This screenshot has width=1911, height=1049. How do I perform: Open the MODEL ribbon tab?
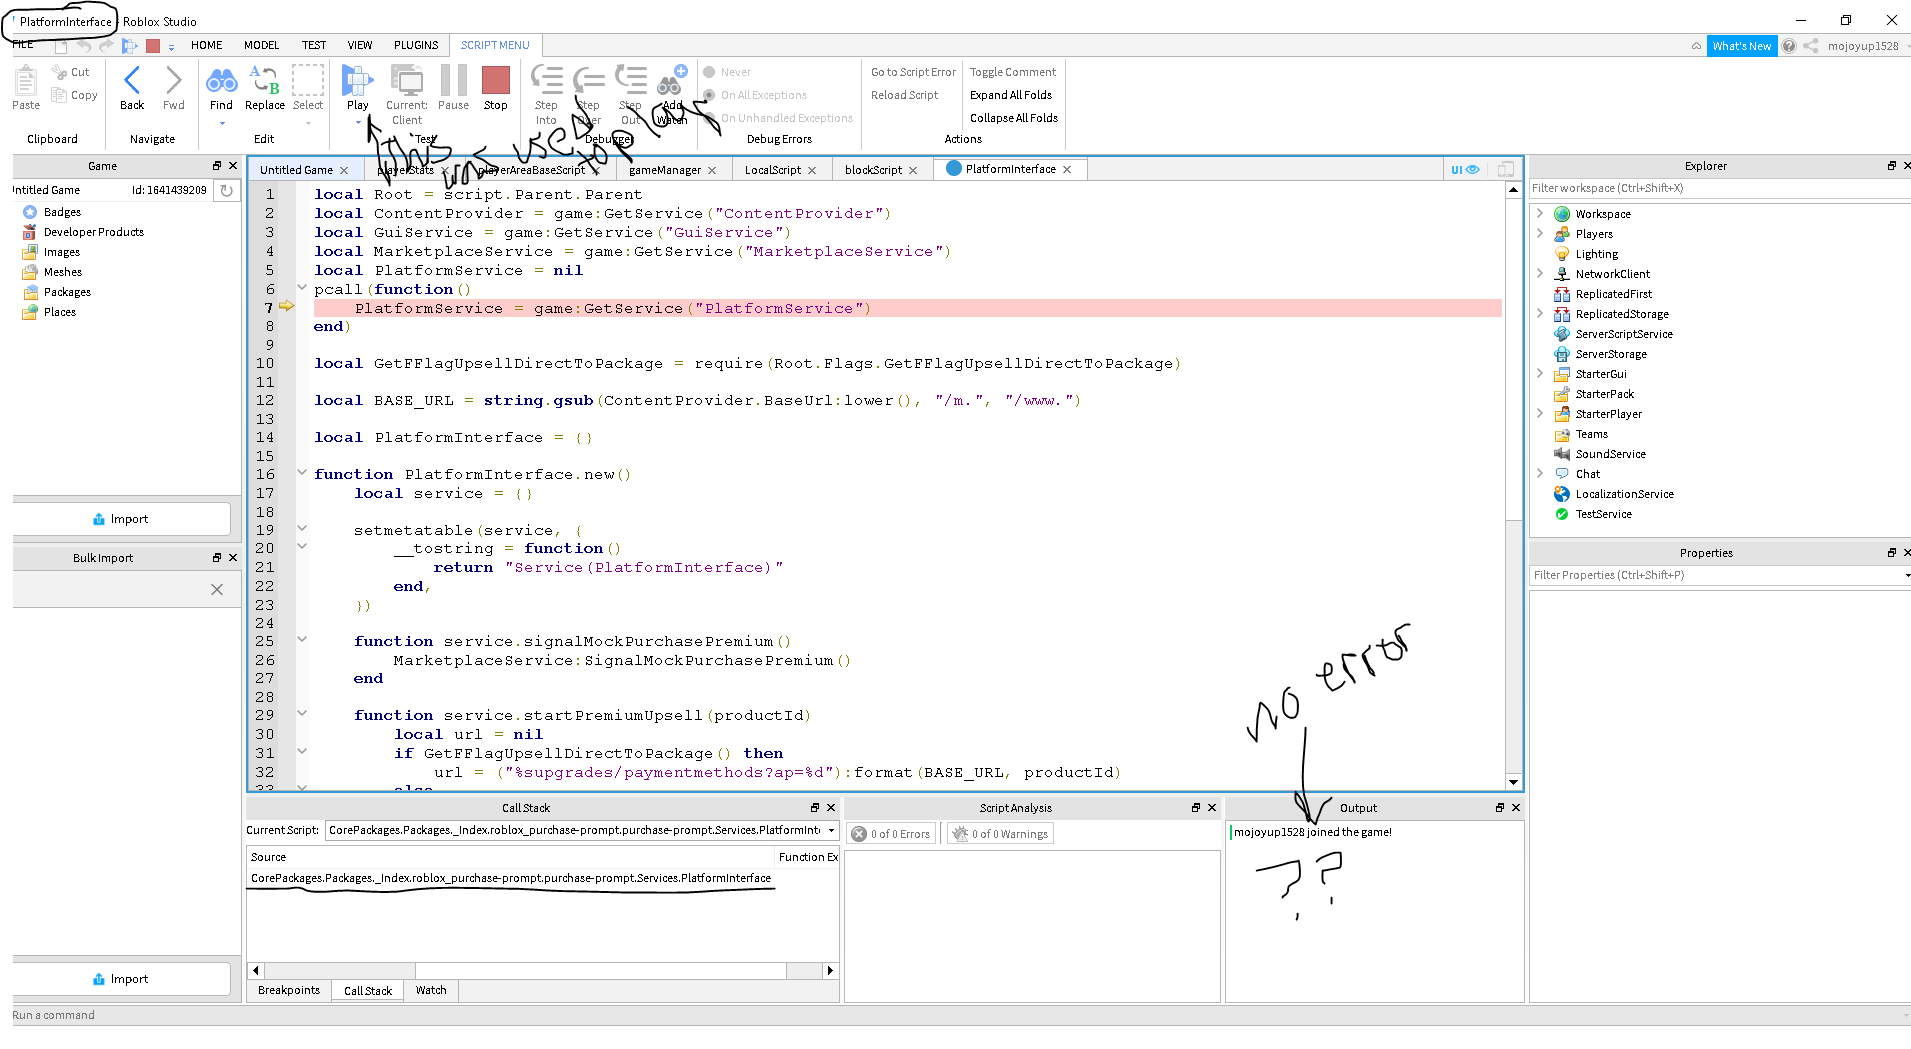pos(261,45)
